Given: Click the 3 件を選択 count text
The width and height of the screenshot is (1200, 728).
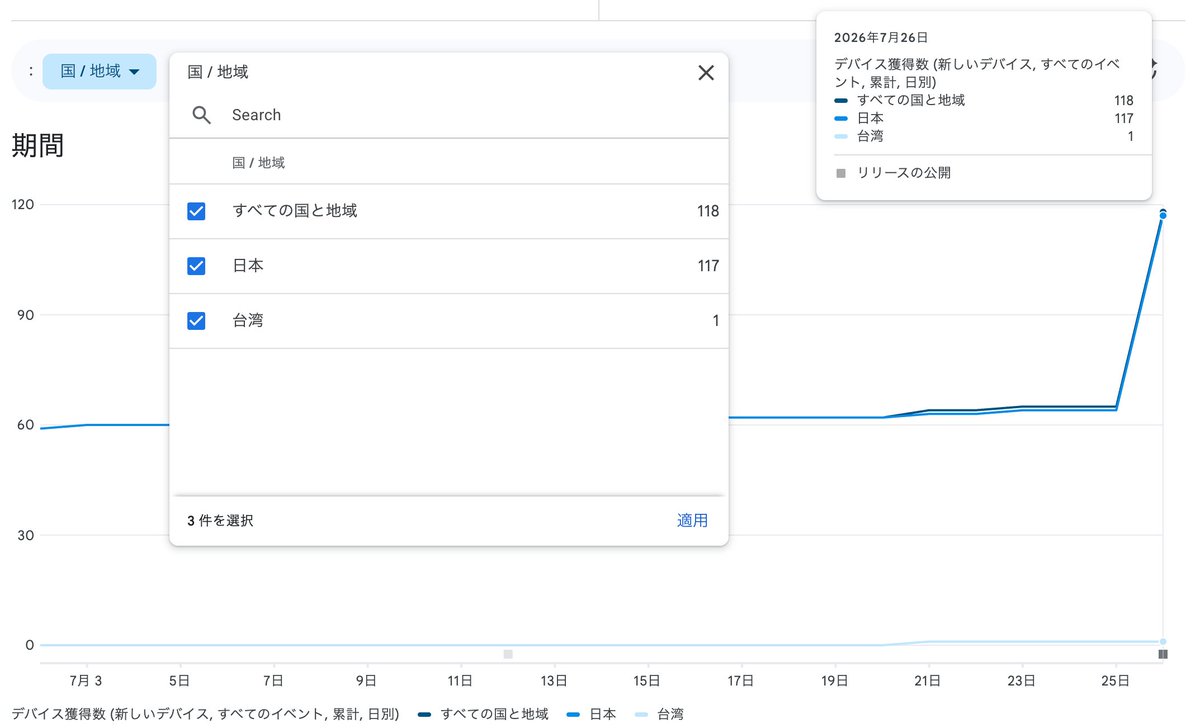Looking at the screenshot, I should (220, 520).
